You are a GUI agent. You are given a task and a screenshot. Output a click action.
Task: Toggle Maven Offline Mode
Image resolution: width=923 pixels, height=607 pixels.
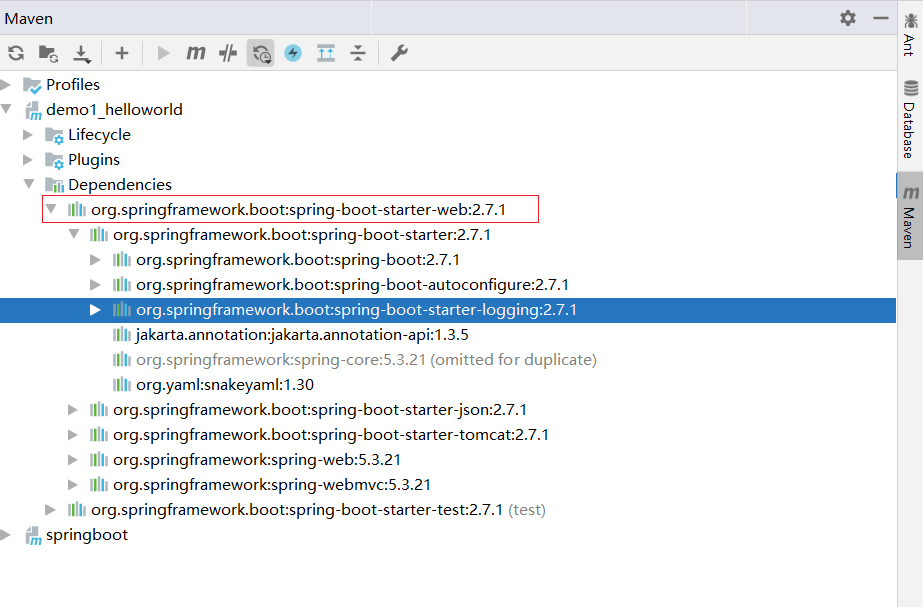point(228,53)
